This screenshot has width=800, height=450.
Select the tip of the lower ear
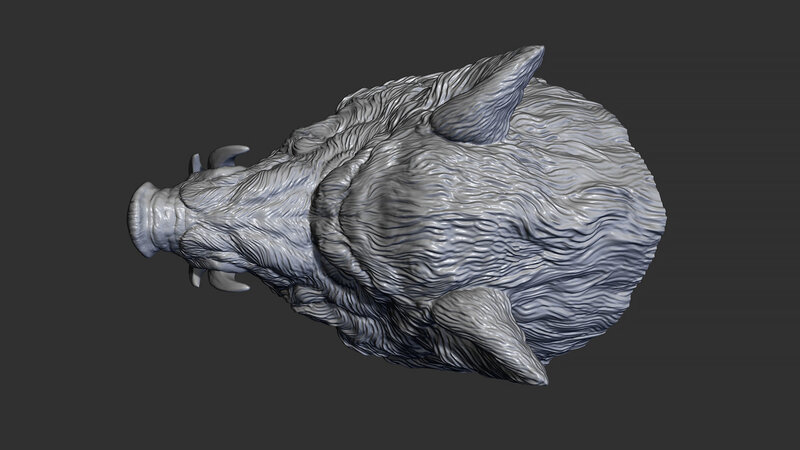pos(541,379)
